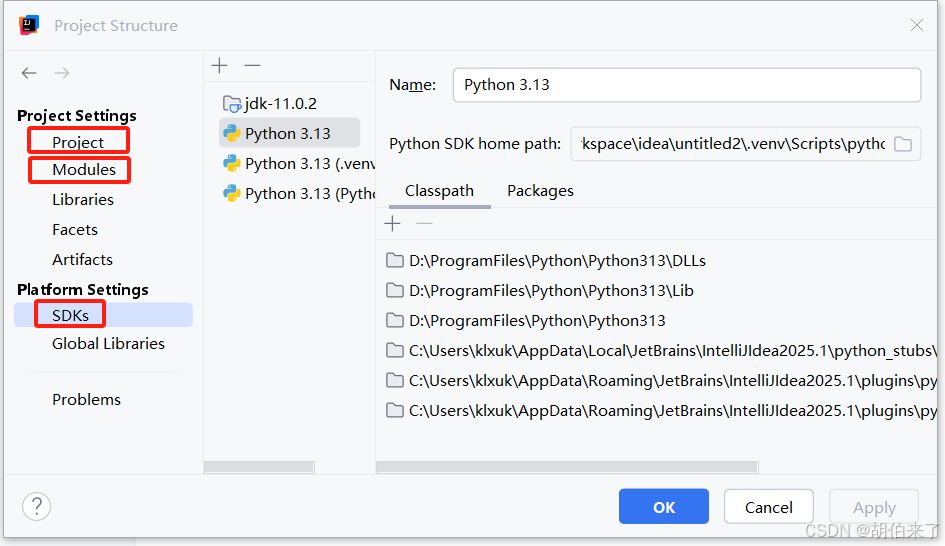
Task: Select D:\ProgramFiles\Python\Python313\DLLs path
Action: [x=557, y=260]
